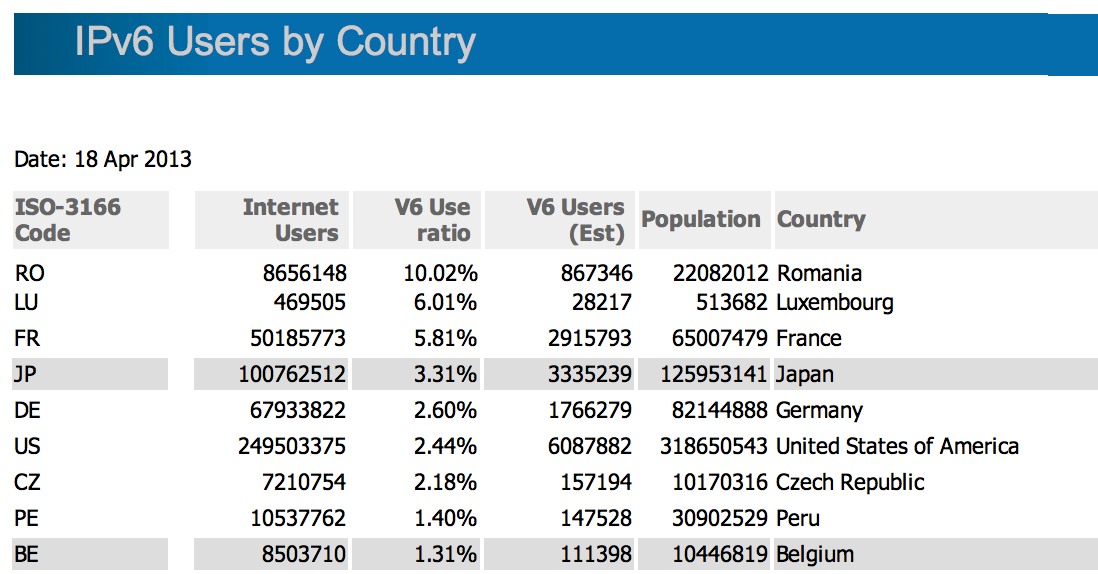This screenshot has height=574, width=1098.
Task: Select France's V6 use ratio 5.81%
Action: click(x=448, y=338)
